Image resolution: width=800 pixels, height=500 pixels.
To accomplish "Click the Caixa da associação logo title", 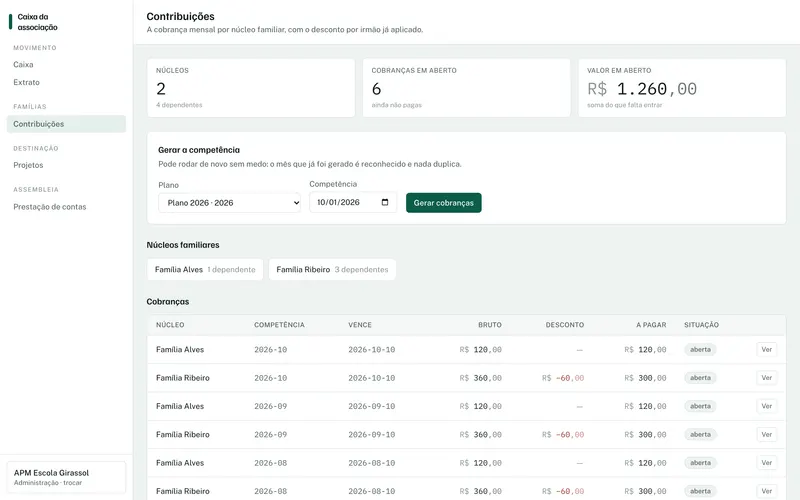I will [37, 22].
